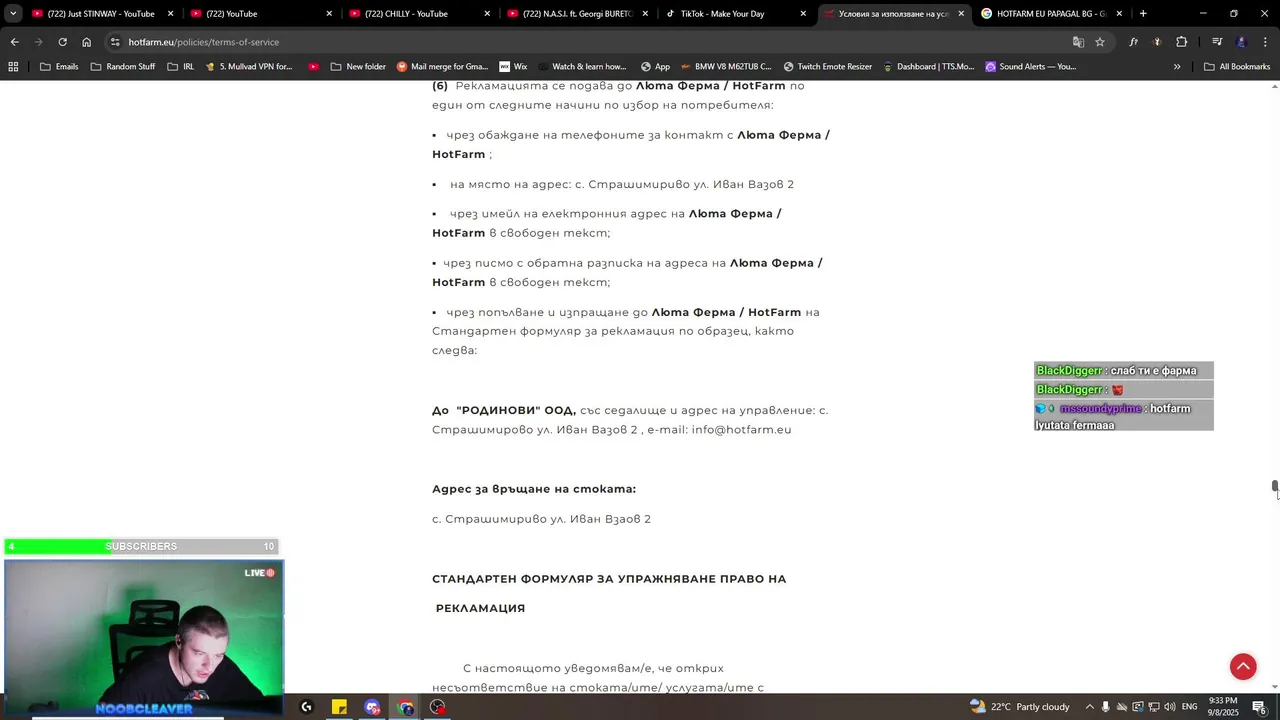Close the CHILLY YouTube tab
This screenshot has width=1280, height=720.
point(487,14)
